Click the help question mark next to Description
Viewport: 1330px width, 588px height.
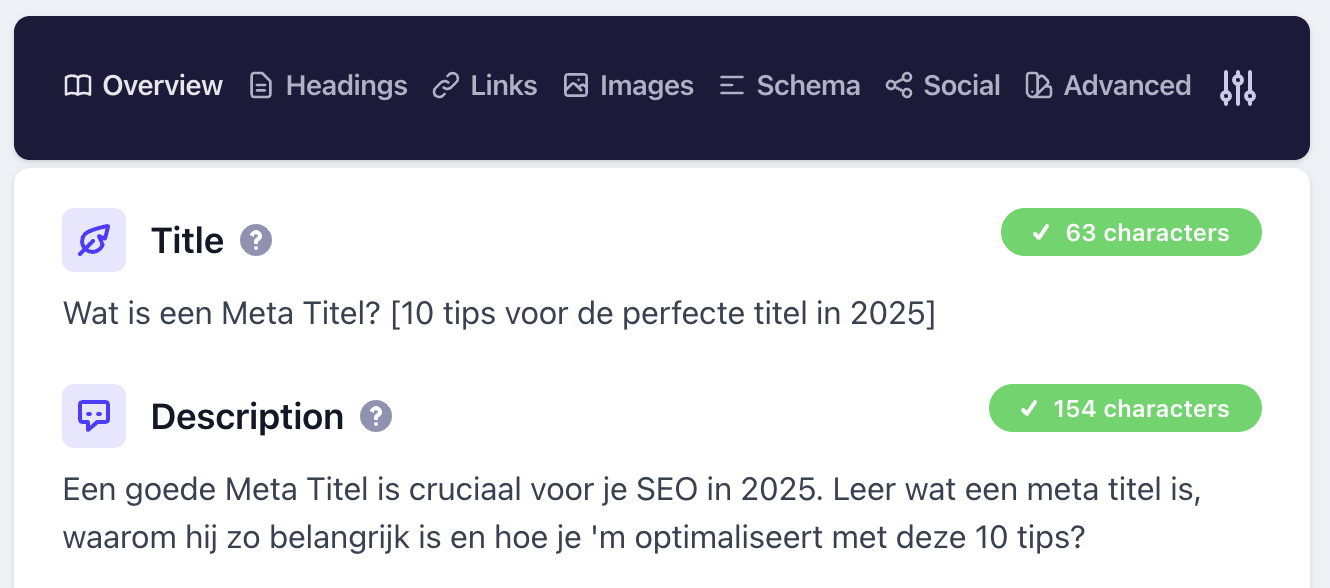tap(375, 416)
